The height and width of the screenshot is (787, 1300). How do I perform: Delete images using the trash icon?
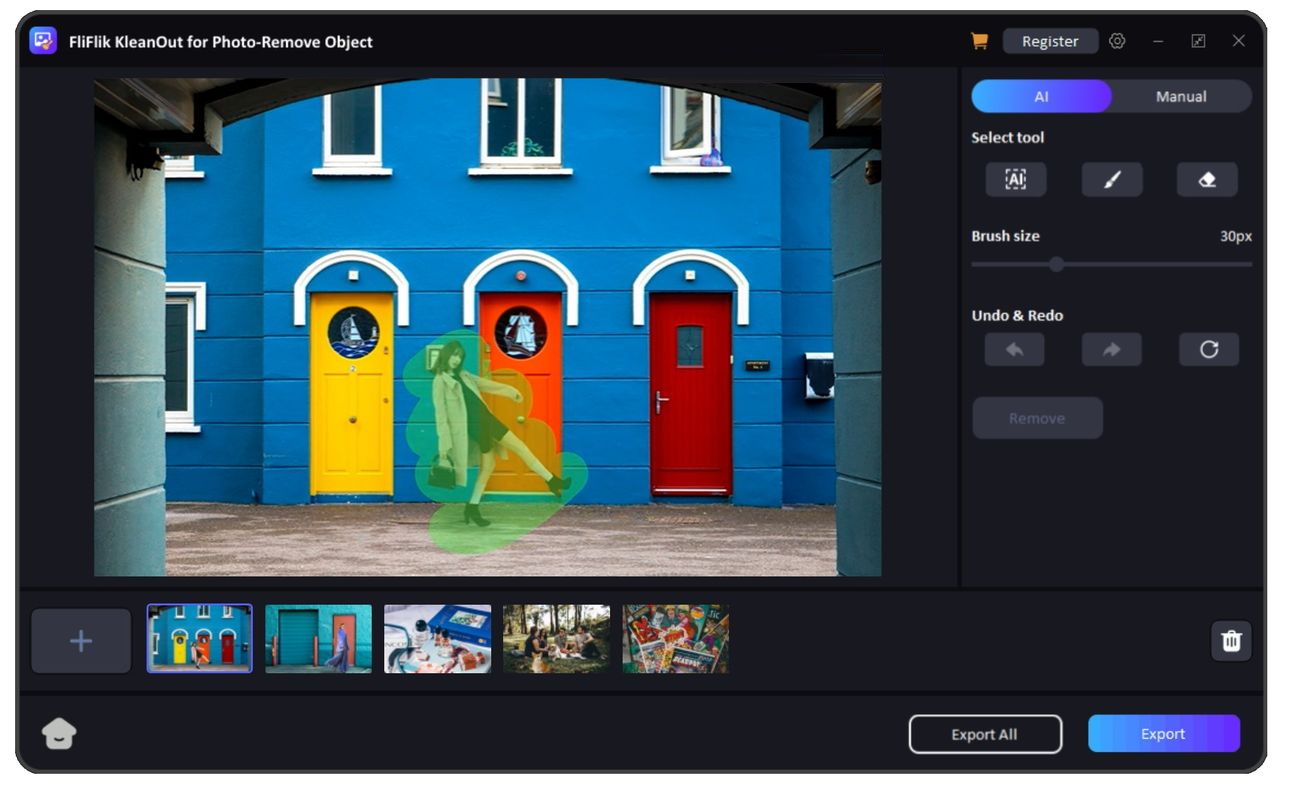pos(1231,640)
